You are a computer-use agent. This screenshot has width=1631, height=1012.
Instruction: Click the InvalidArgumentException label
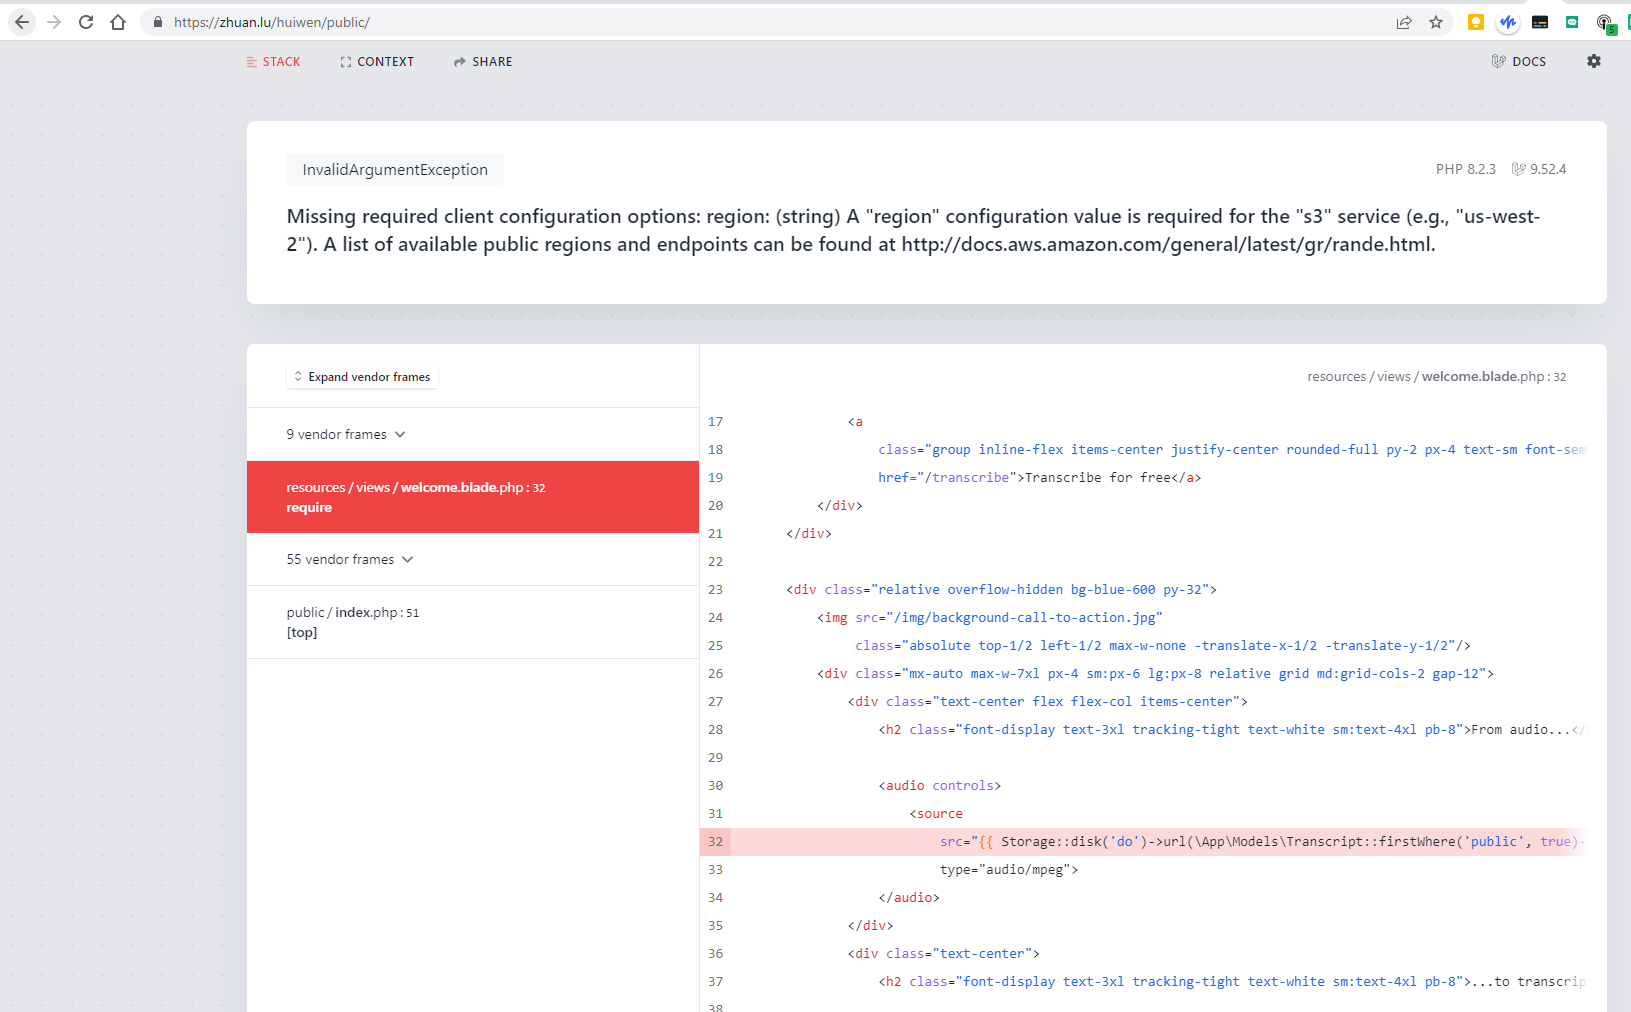click(395, 170)
